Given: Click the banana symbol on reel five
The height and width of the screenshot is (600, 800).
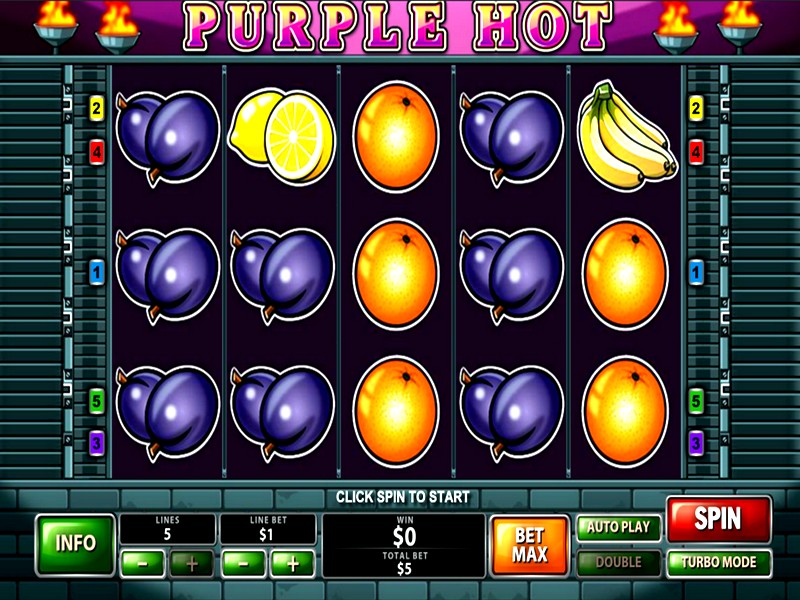Looking at the screenshot, I should 627,135.
